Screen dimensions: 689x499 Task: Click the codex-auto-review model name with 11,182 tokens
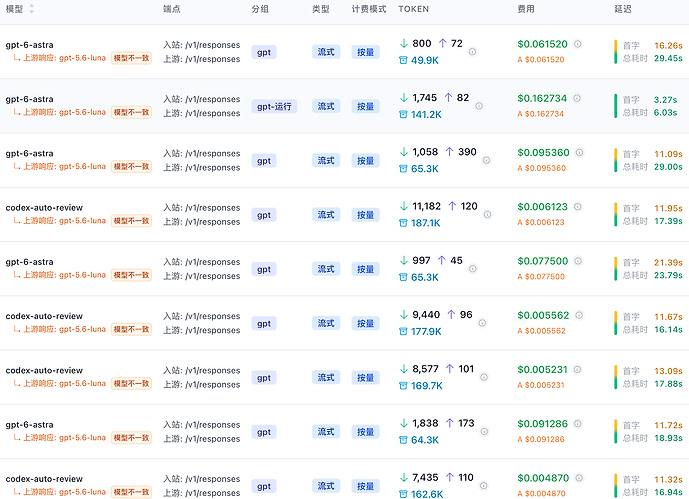click(x=44, y=208)
